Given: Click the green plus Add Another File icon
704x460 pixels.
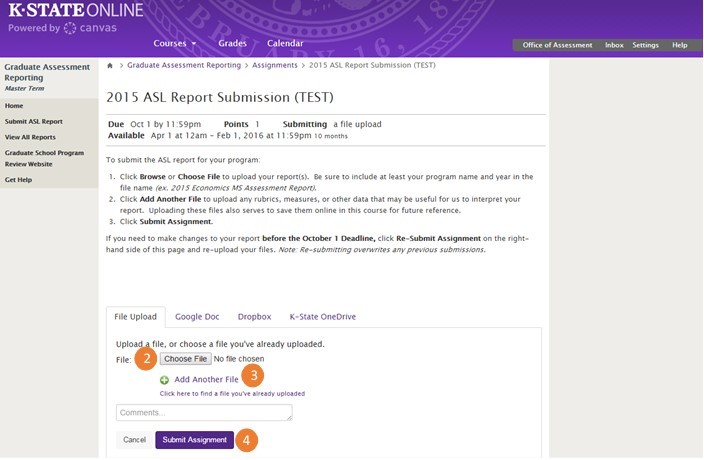Looking at the screenshot, I should pyautogui.click(x=164, y=380).
